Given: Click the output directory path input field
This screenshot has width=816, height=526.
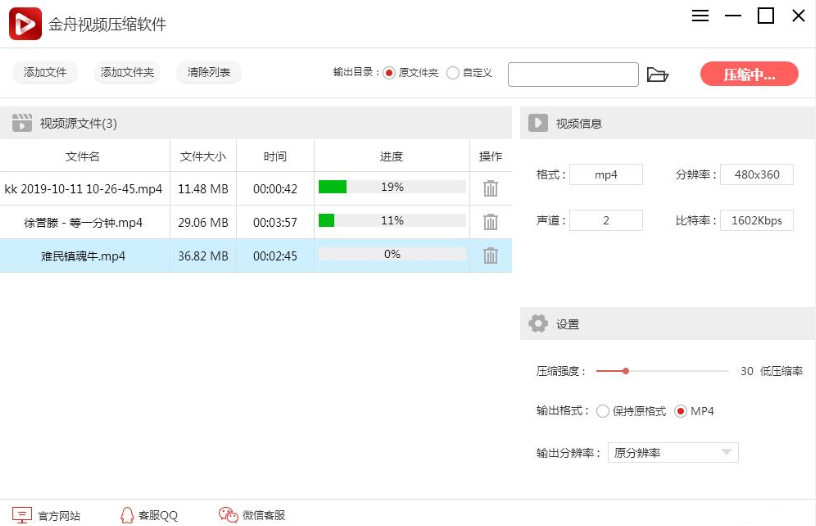Looking at the screenshot, I should pyautogui.click(x=573, y=74).
